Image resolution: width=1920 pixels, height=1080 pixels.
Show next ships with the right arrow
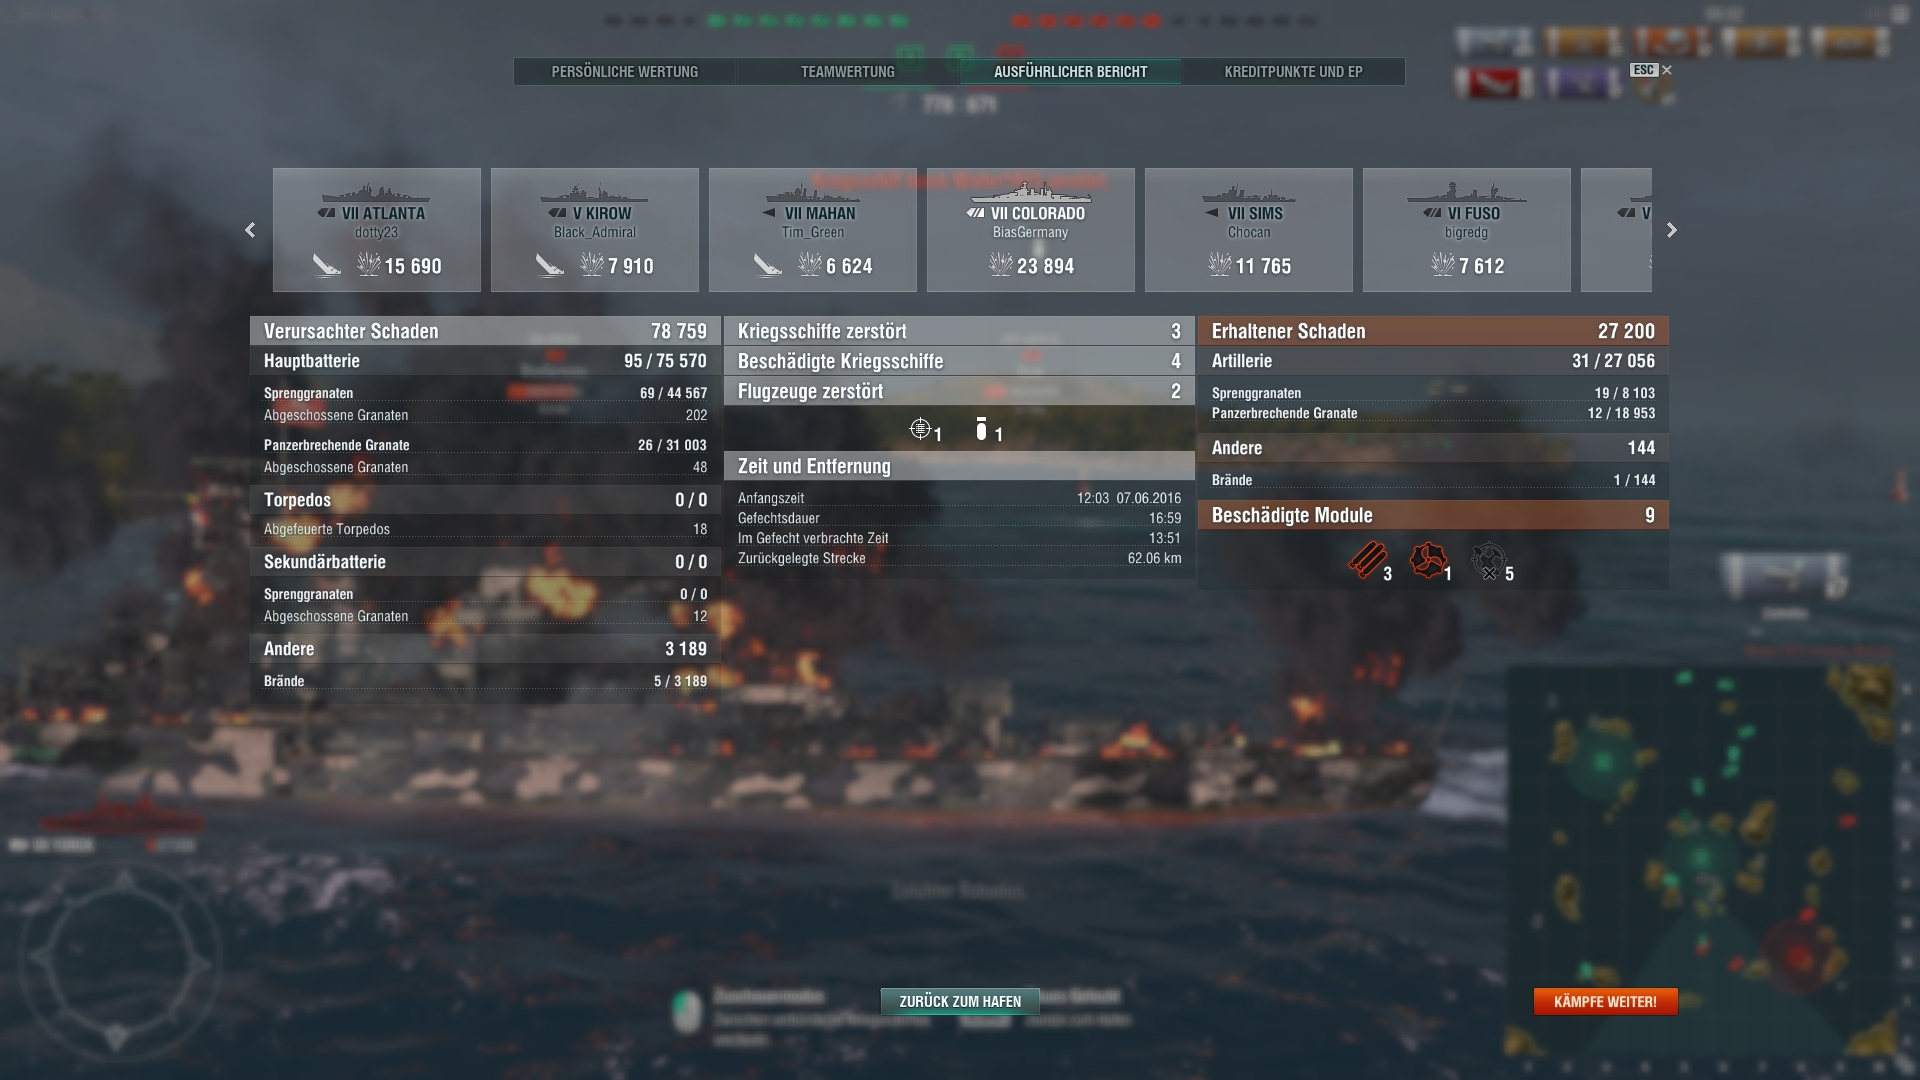tap(1671, 230)
